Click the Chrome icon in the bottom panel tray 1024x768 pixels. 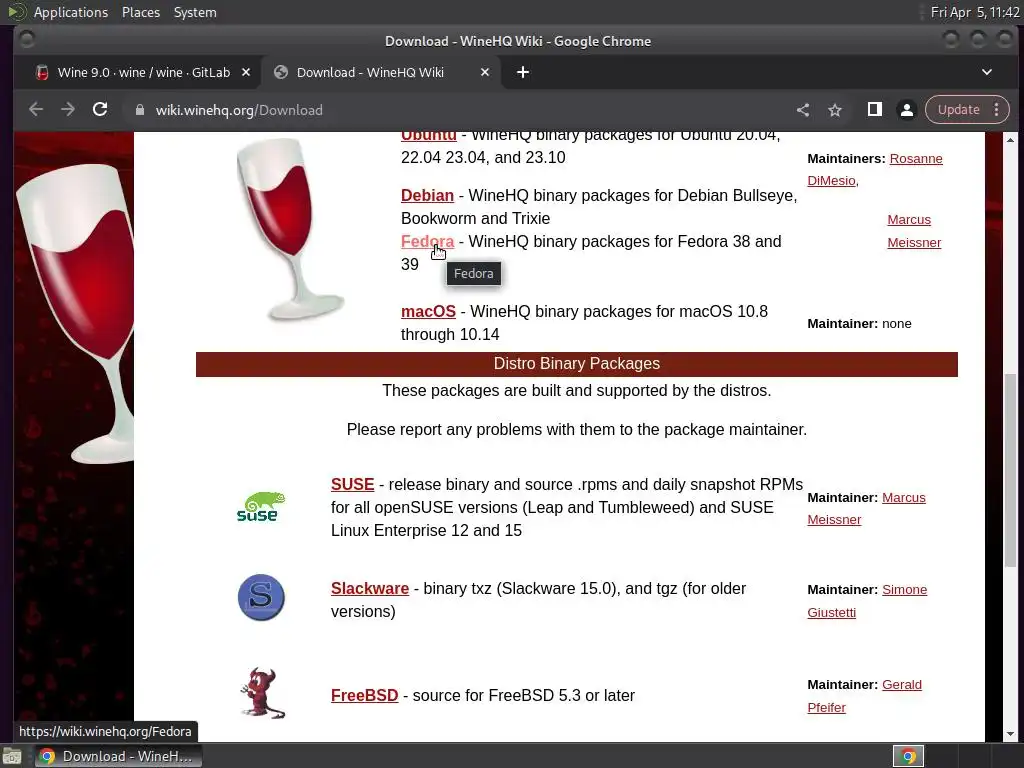908,756
